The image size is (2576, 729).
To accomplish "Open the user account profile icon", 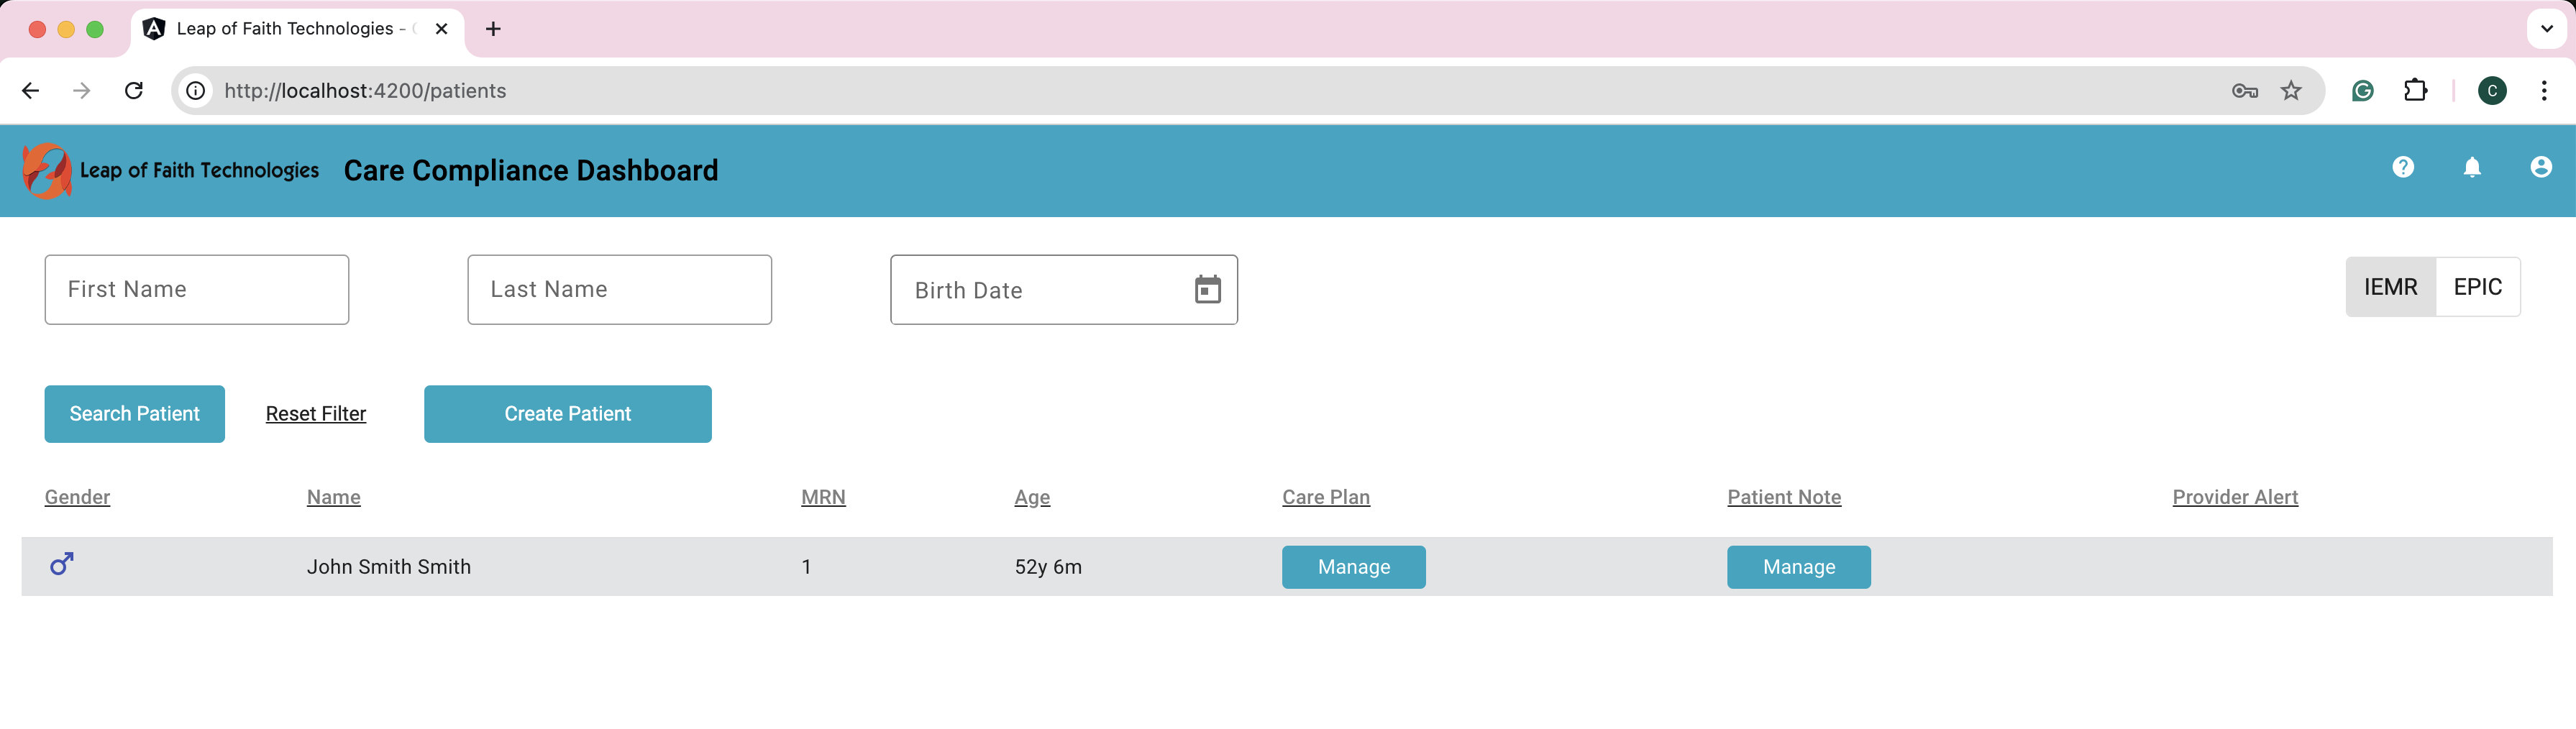I will (2540, 167).
